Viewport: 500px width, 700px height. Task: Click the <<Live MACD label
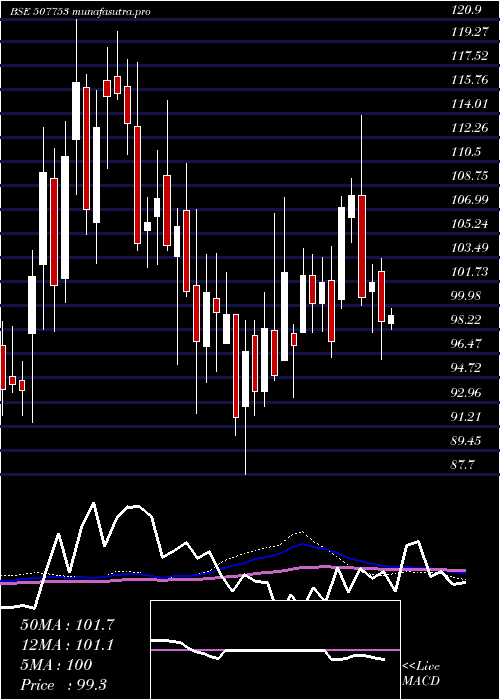click(421, 674)
